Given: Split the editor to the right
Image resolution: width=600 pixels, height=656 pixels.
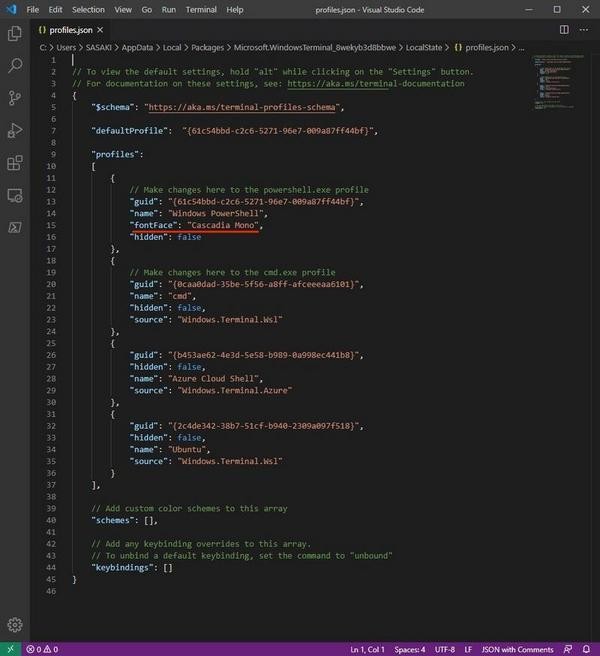Looking at the screenshot, I should tap(564, 30).
